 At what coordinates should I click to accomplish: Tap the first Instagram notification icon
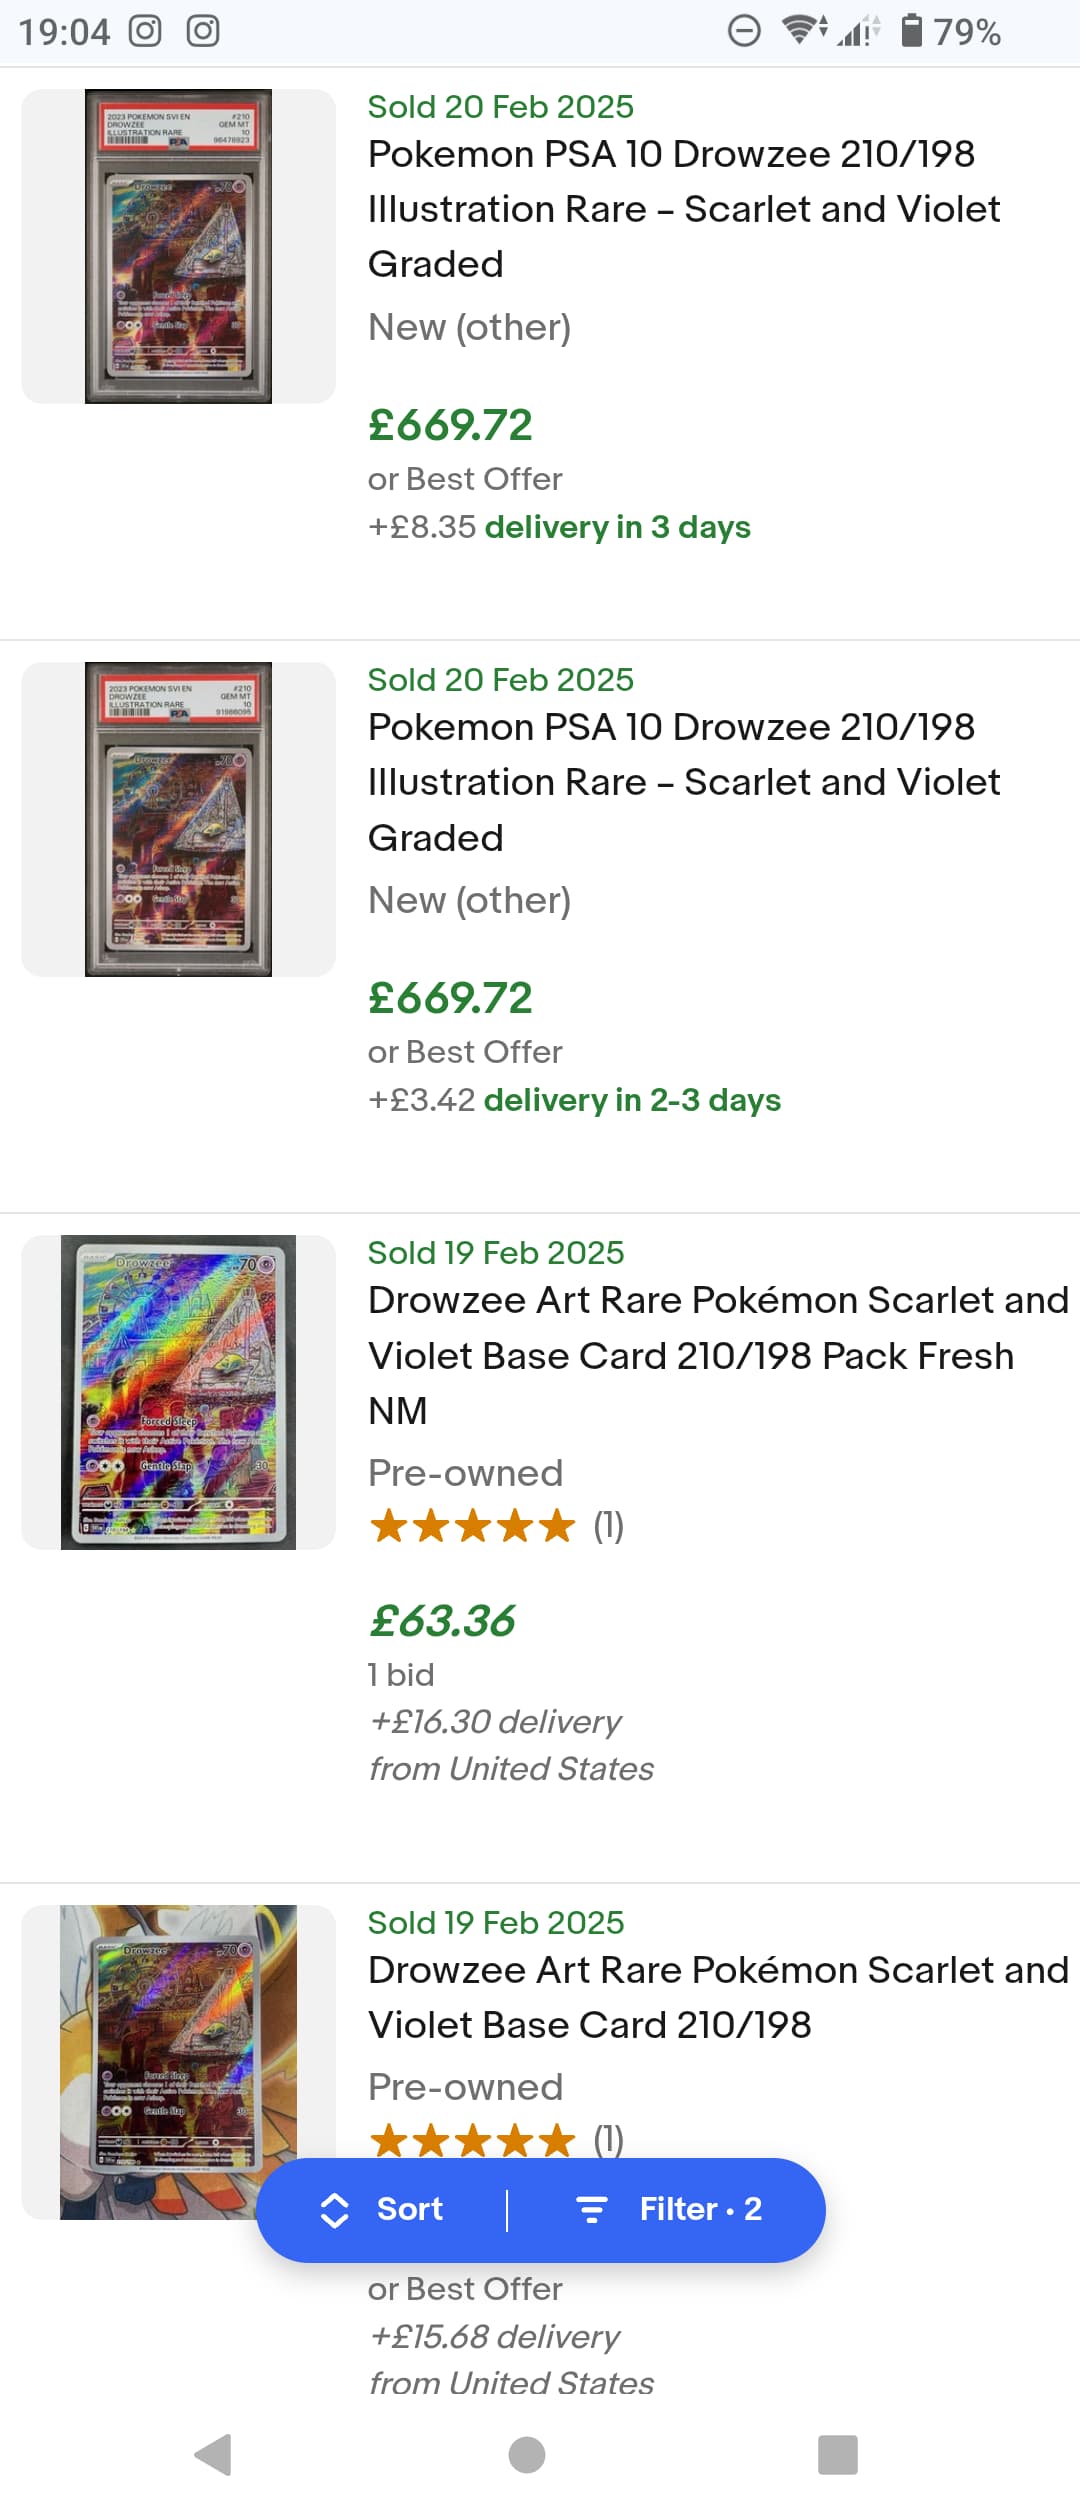click(145, 31)
